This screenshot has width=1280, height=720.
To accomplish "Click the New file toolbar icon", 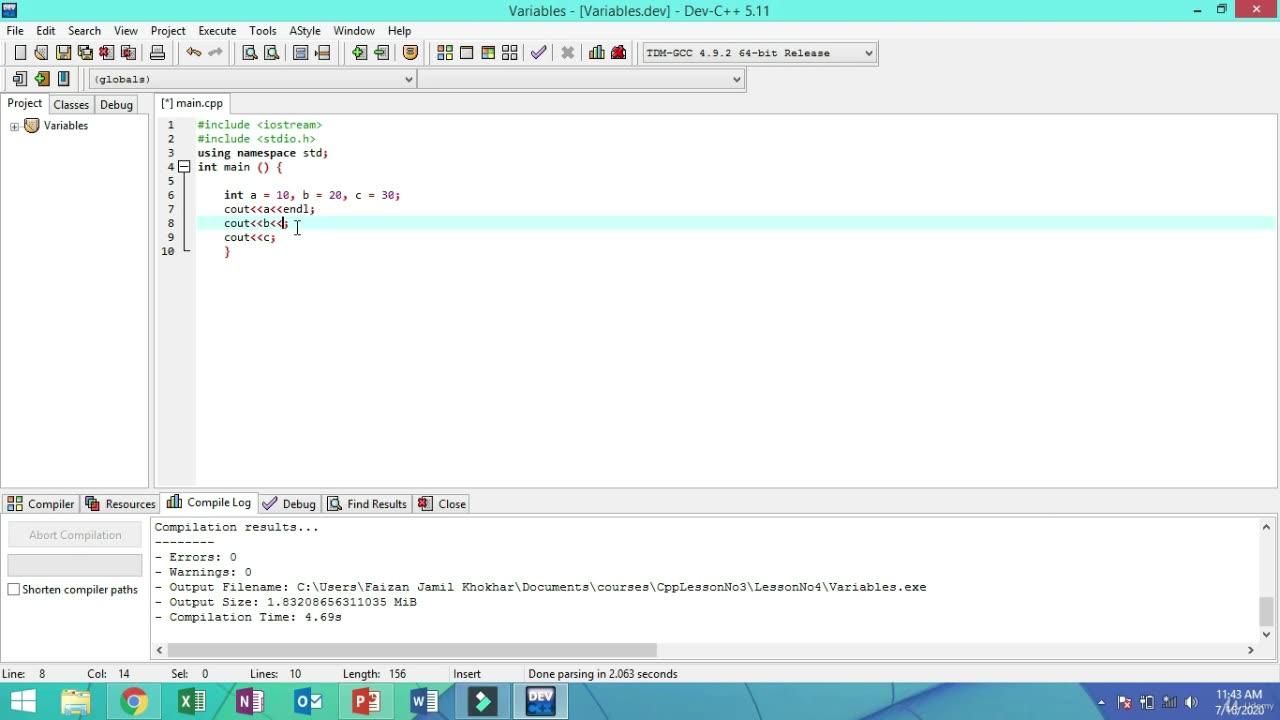I will pyautogui.click(x=20, y=53).
